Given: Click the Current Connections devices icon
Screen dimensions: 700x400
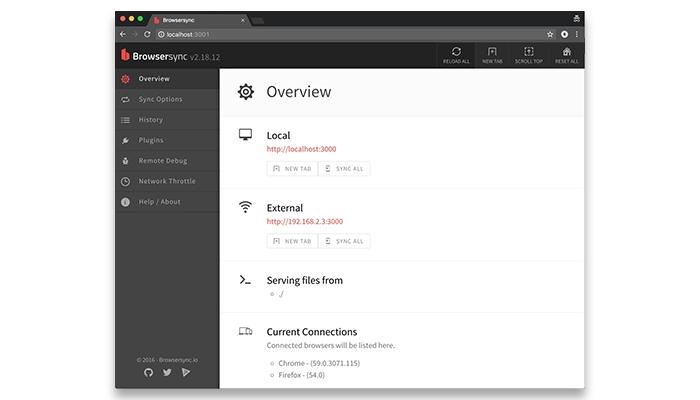Looking at the screenshot, I should (245, 331).
